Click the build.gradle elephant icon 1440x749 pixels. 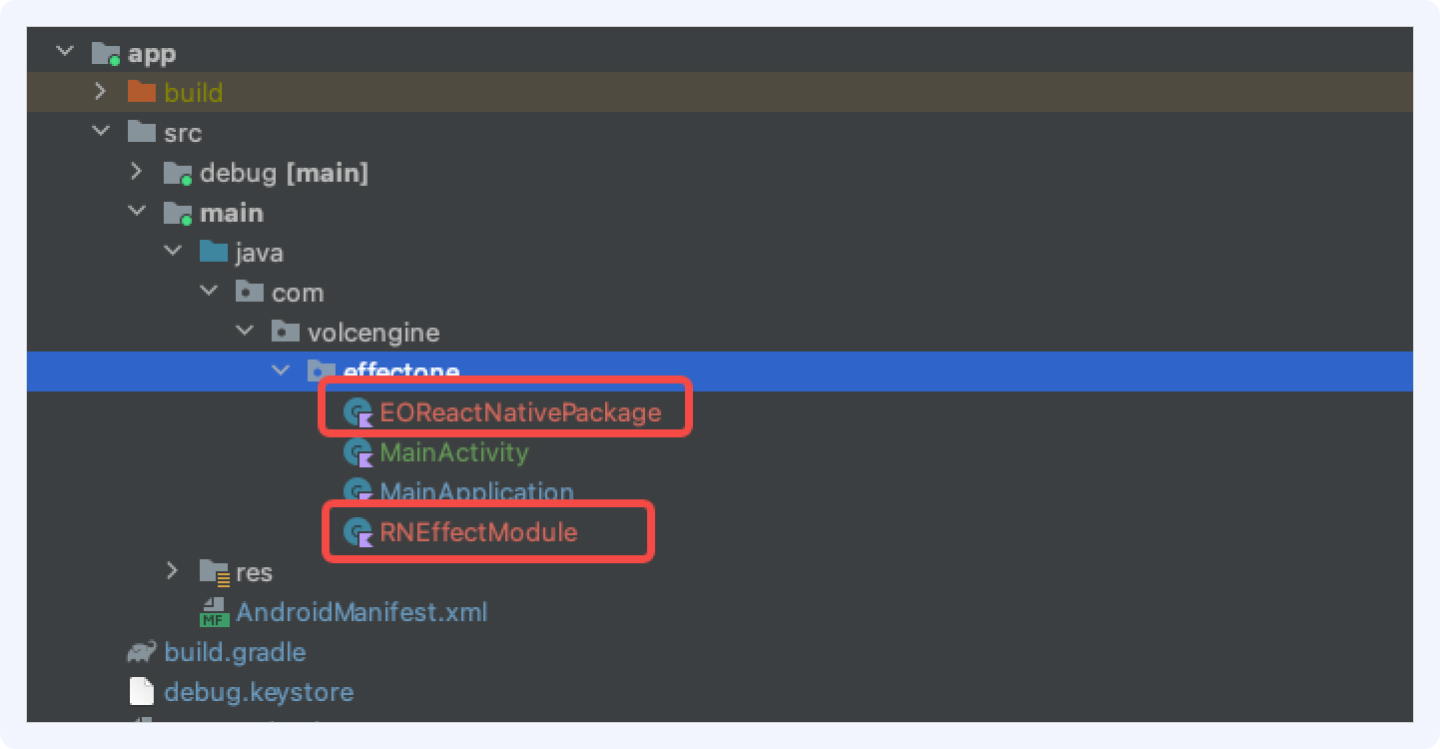point(142,652)
